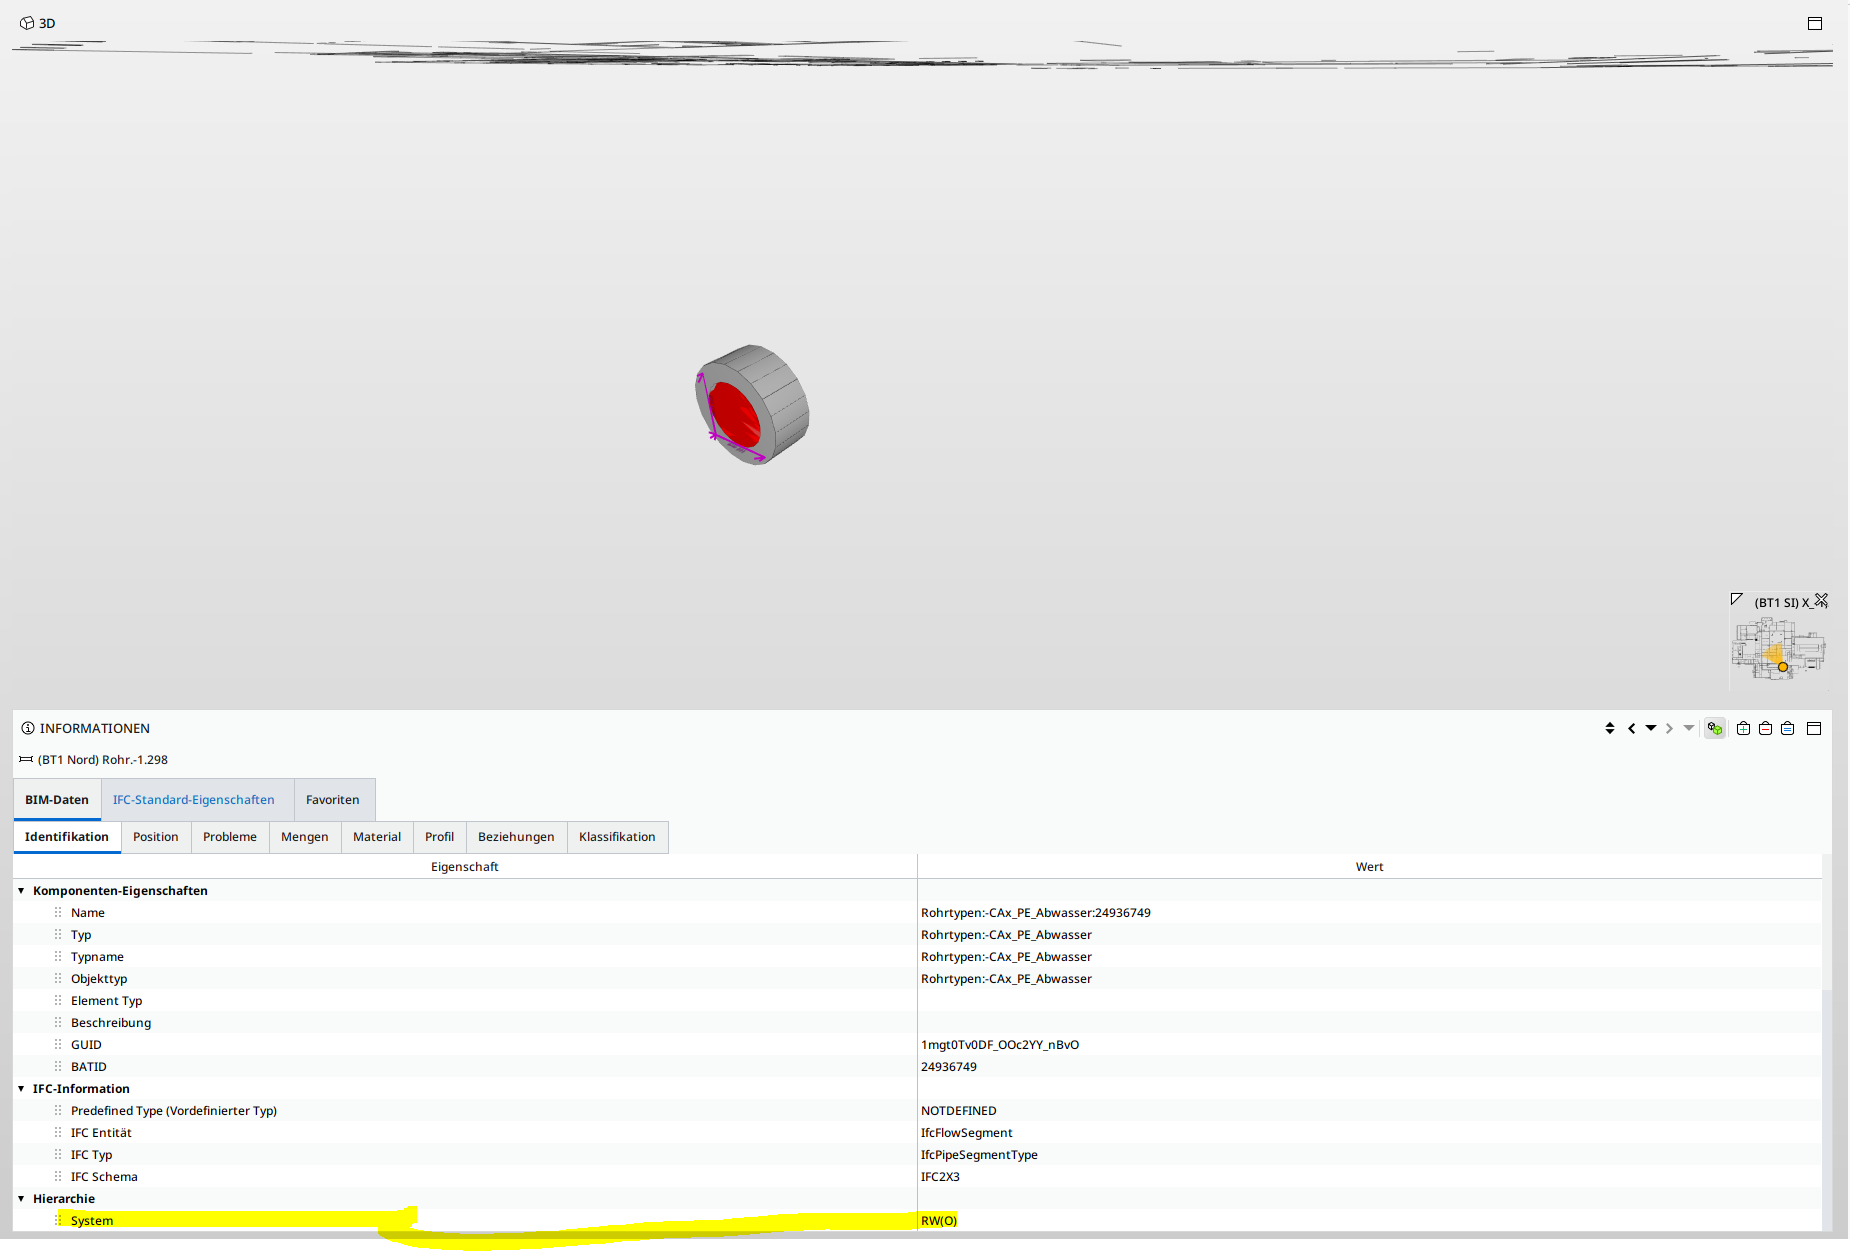Click the pin icon next to (BT1 SI) X_
Image resolution: width=1850 pixels, height=1251 pixels.
(x=1821, y=600)
